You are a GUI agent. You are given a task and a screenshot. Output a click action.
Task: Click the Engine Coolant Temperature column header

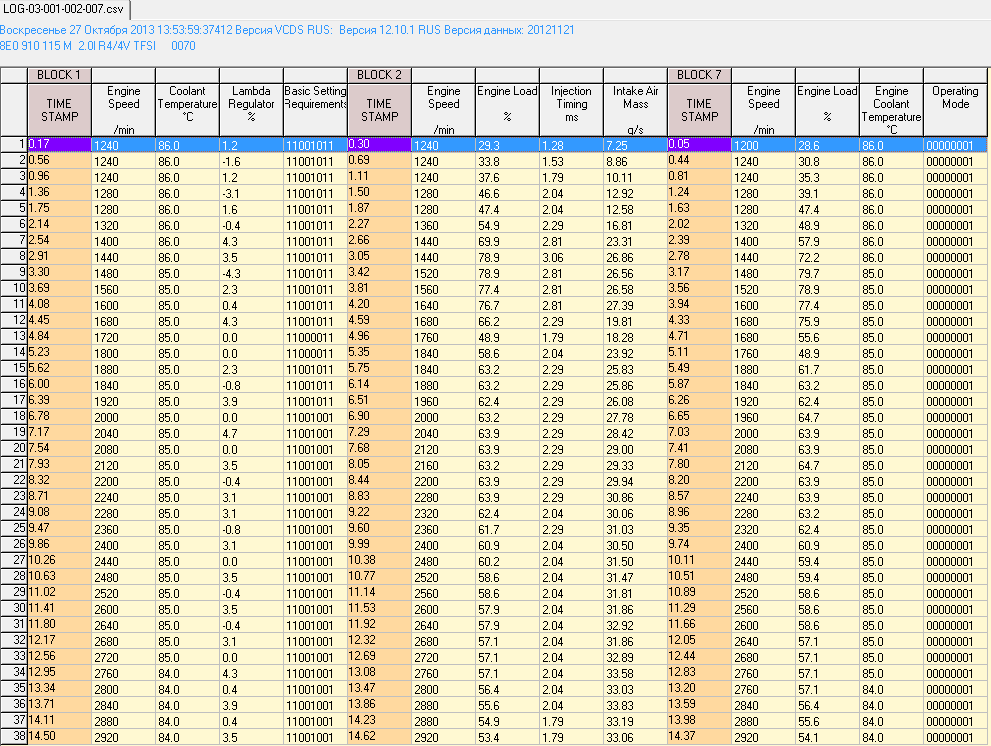click(x=891, y=110)
